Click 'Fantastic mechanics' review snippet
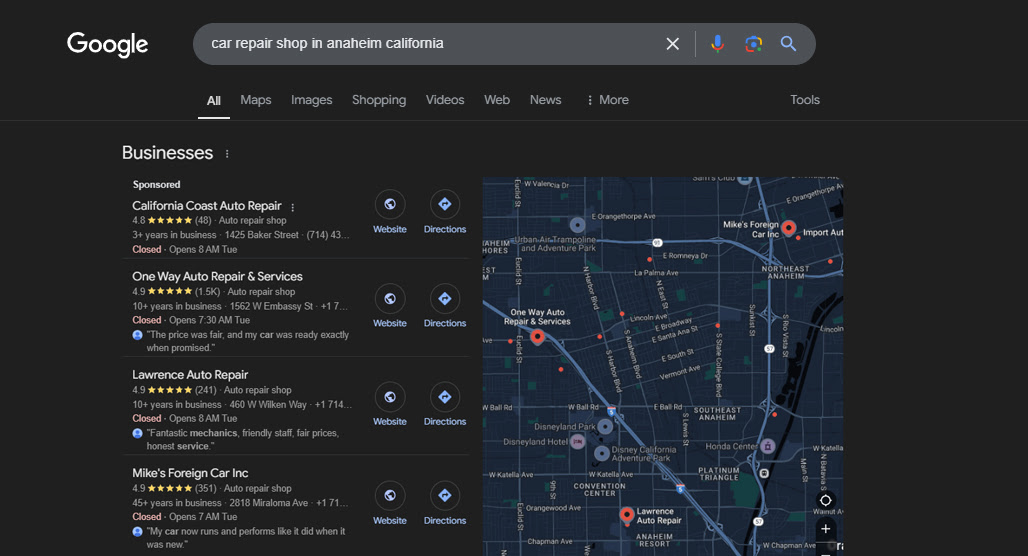1028x556 pixels. [243, 439]
